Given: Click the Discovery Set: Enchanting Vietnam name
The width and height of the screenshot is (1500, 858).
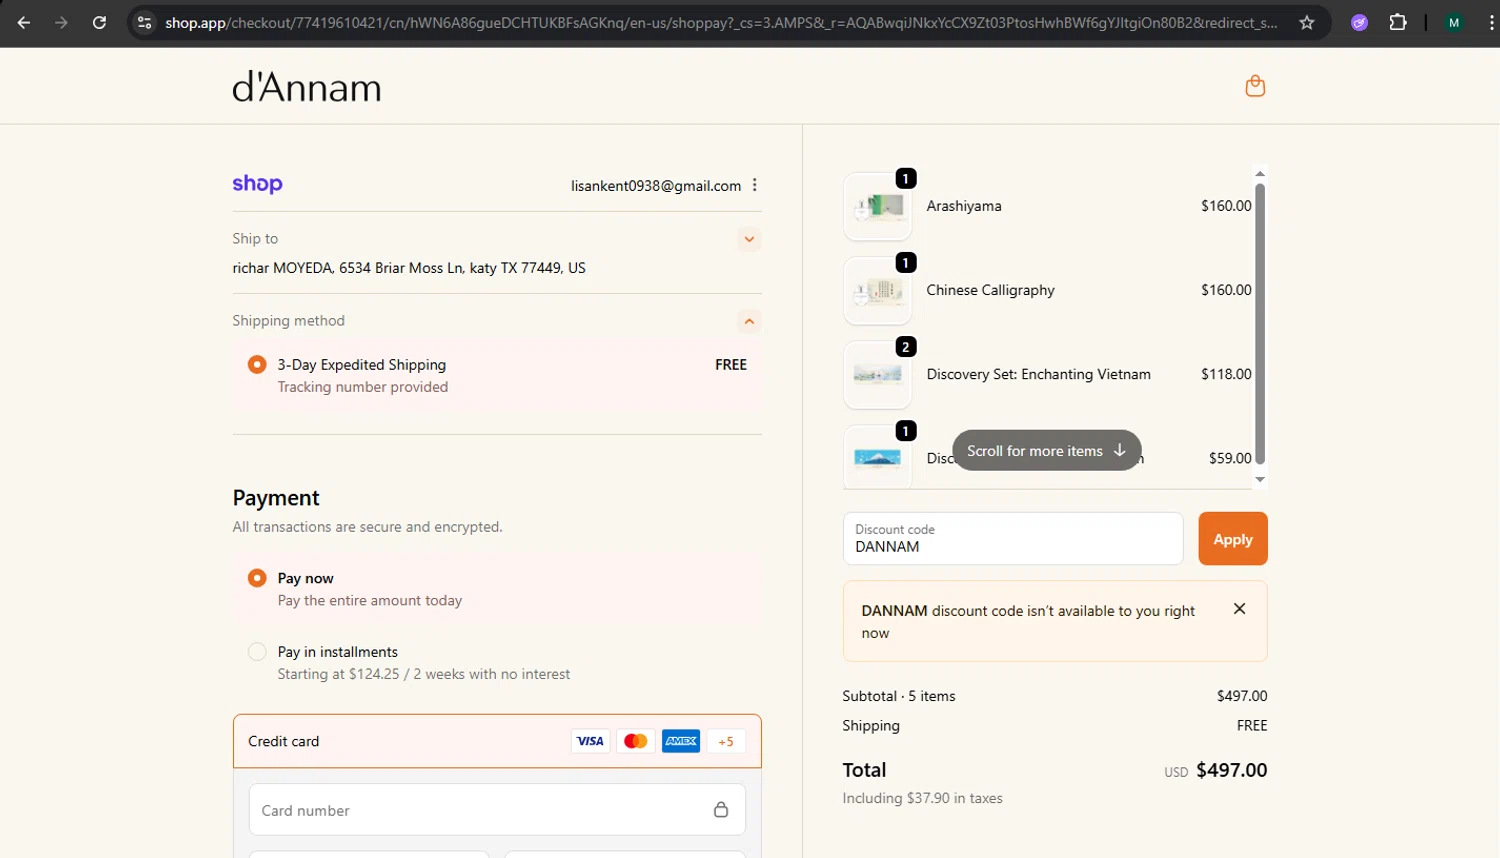Looking at the screenshot, I should point(1038,374).
